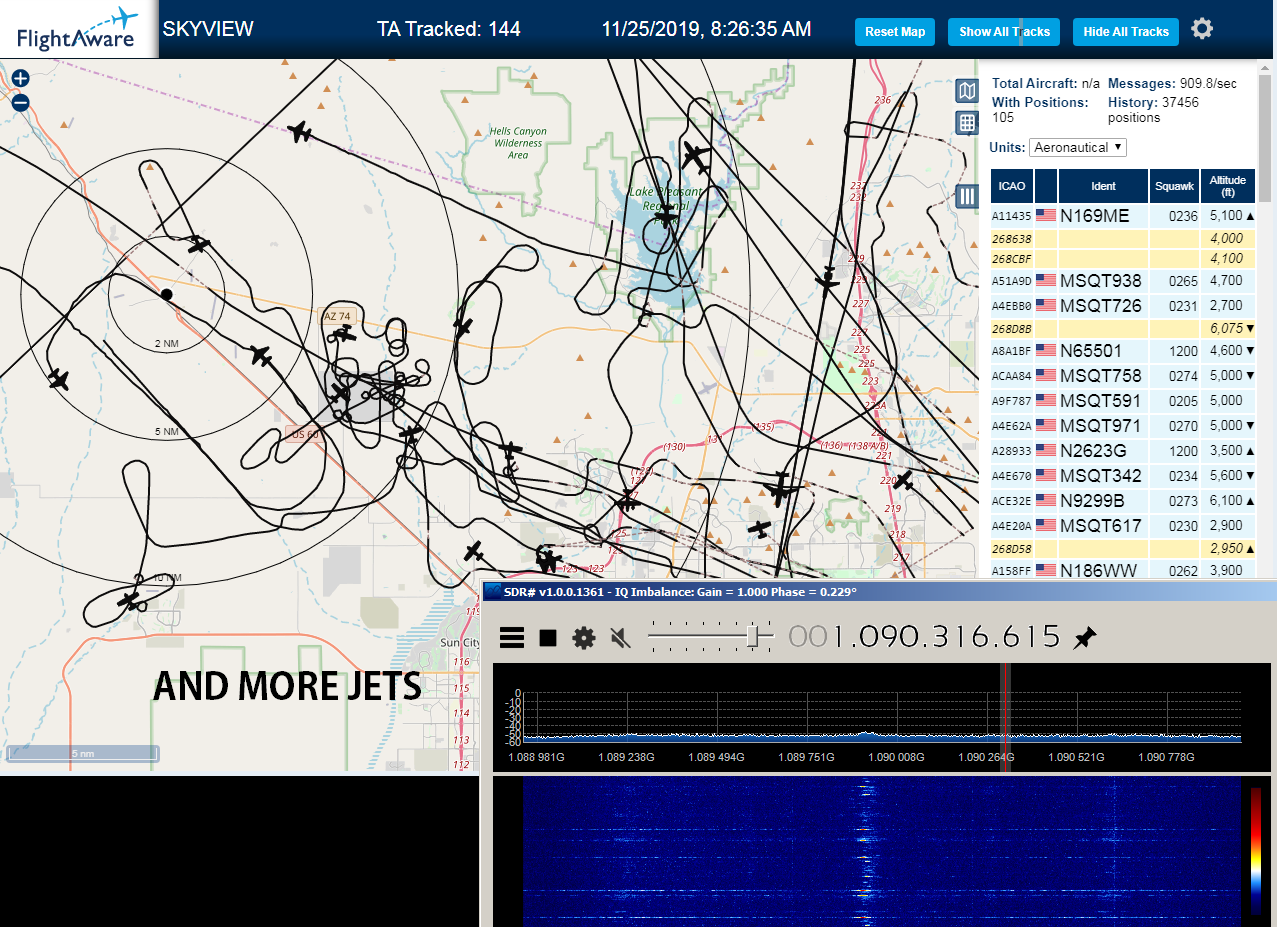
Task: Open SDR# configuration gear icon
Action: pos(584,638)
